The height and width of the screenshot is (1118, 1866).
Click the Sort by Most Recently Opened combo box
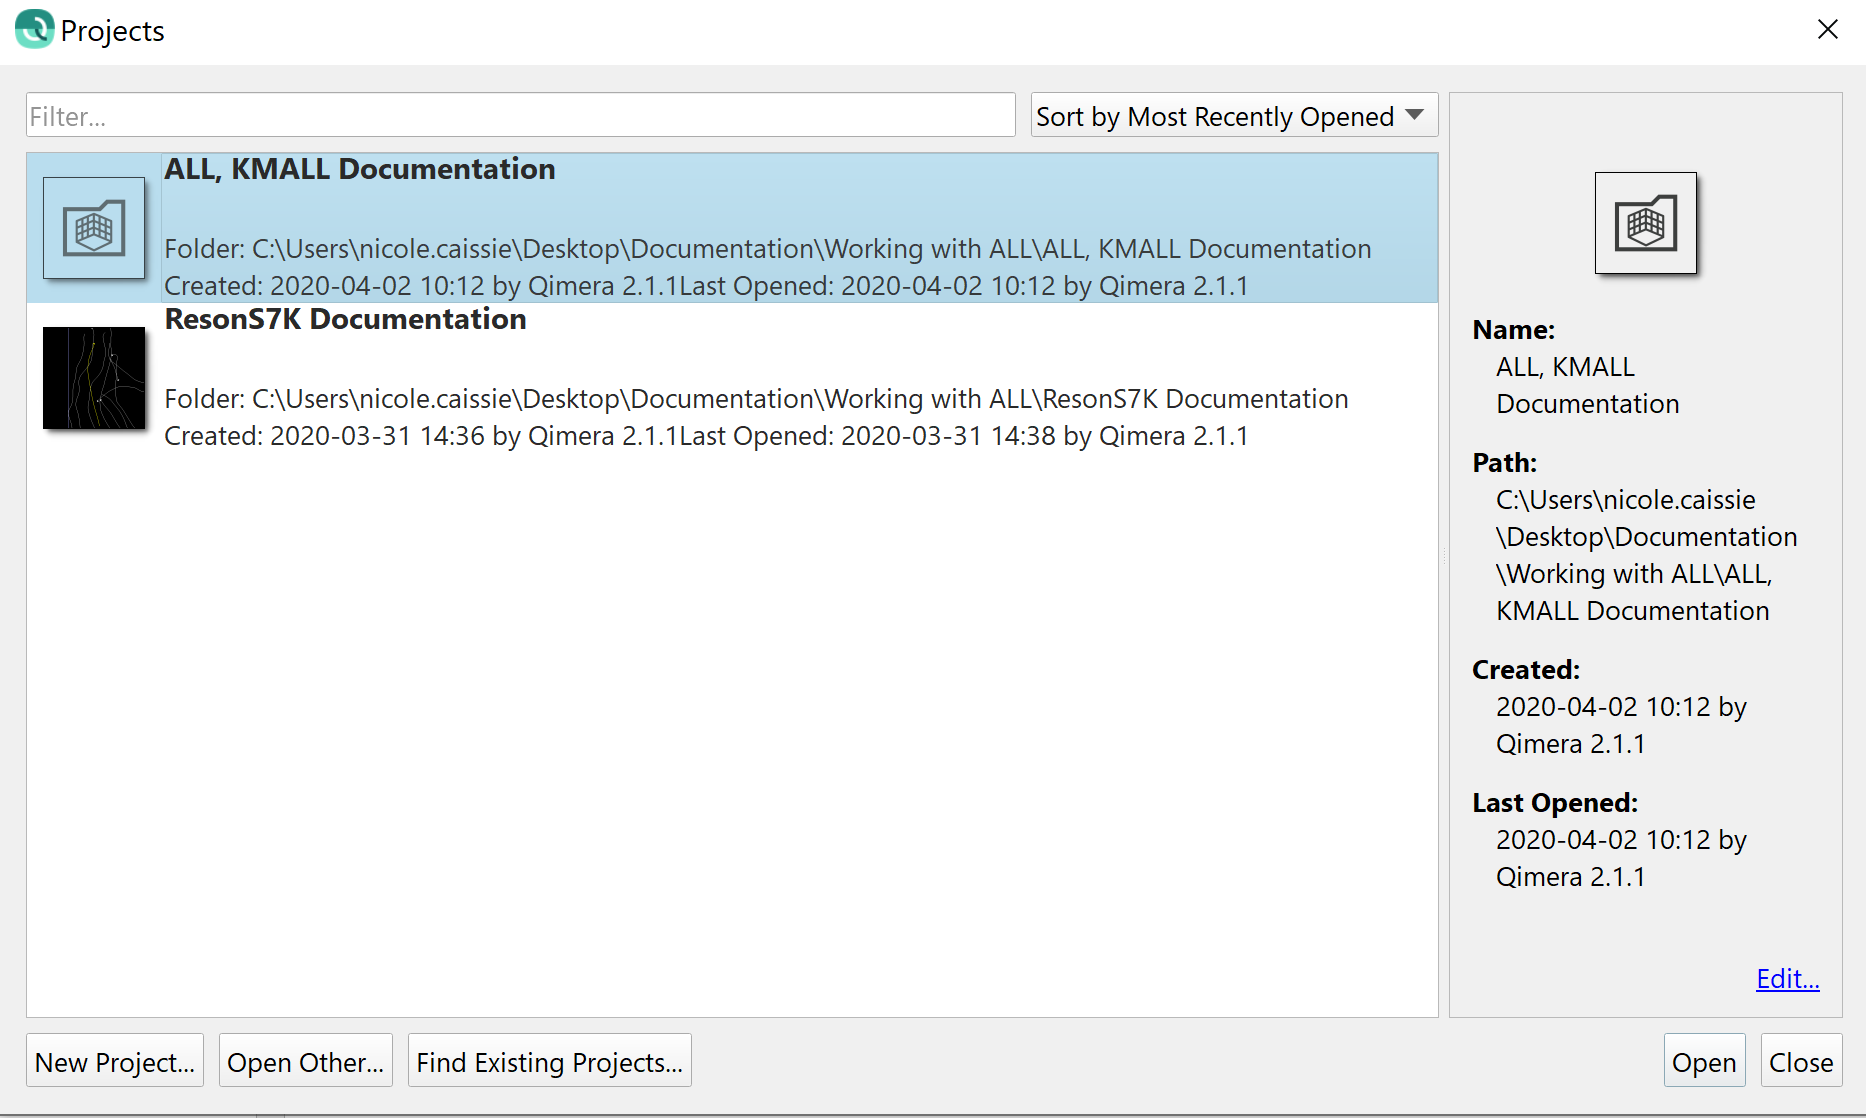[x=1215, y=116]
